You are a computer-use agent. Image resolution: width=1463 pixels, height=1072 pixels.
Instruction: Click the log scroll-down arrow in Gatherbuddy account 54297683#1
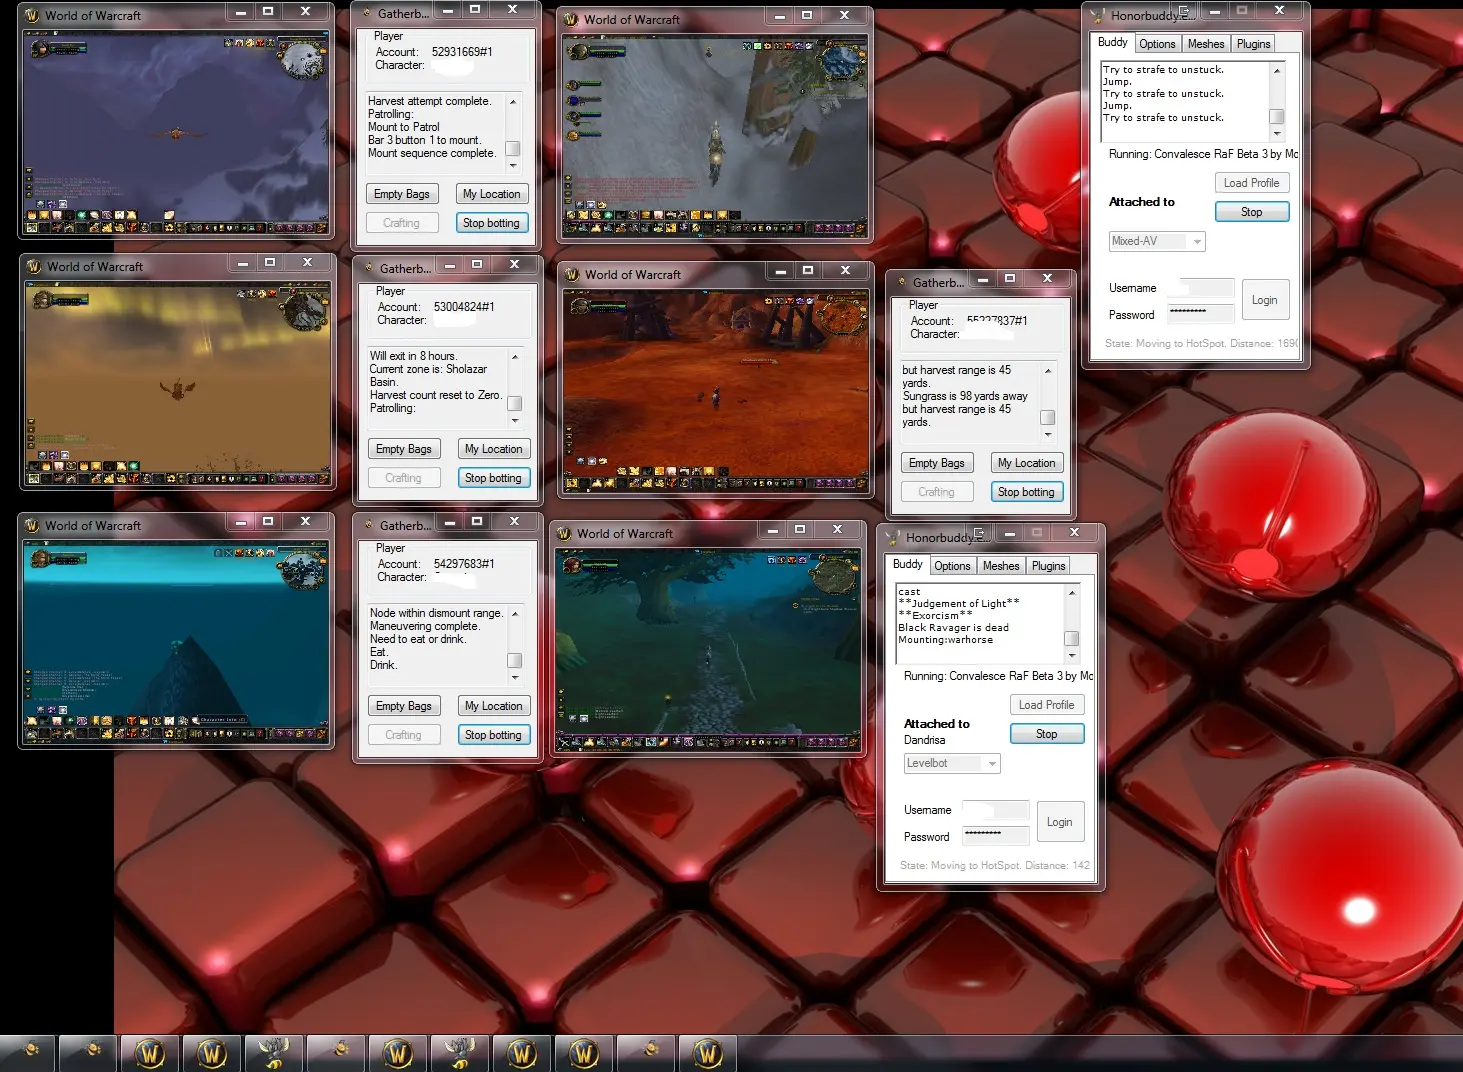point(515,677)
